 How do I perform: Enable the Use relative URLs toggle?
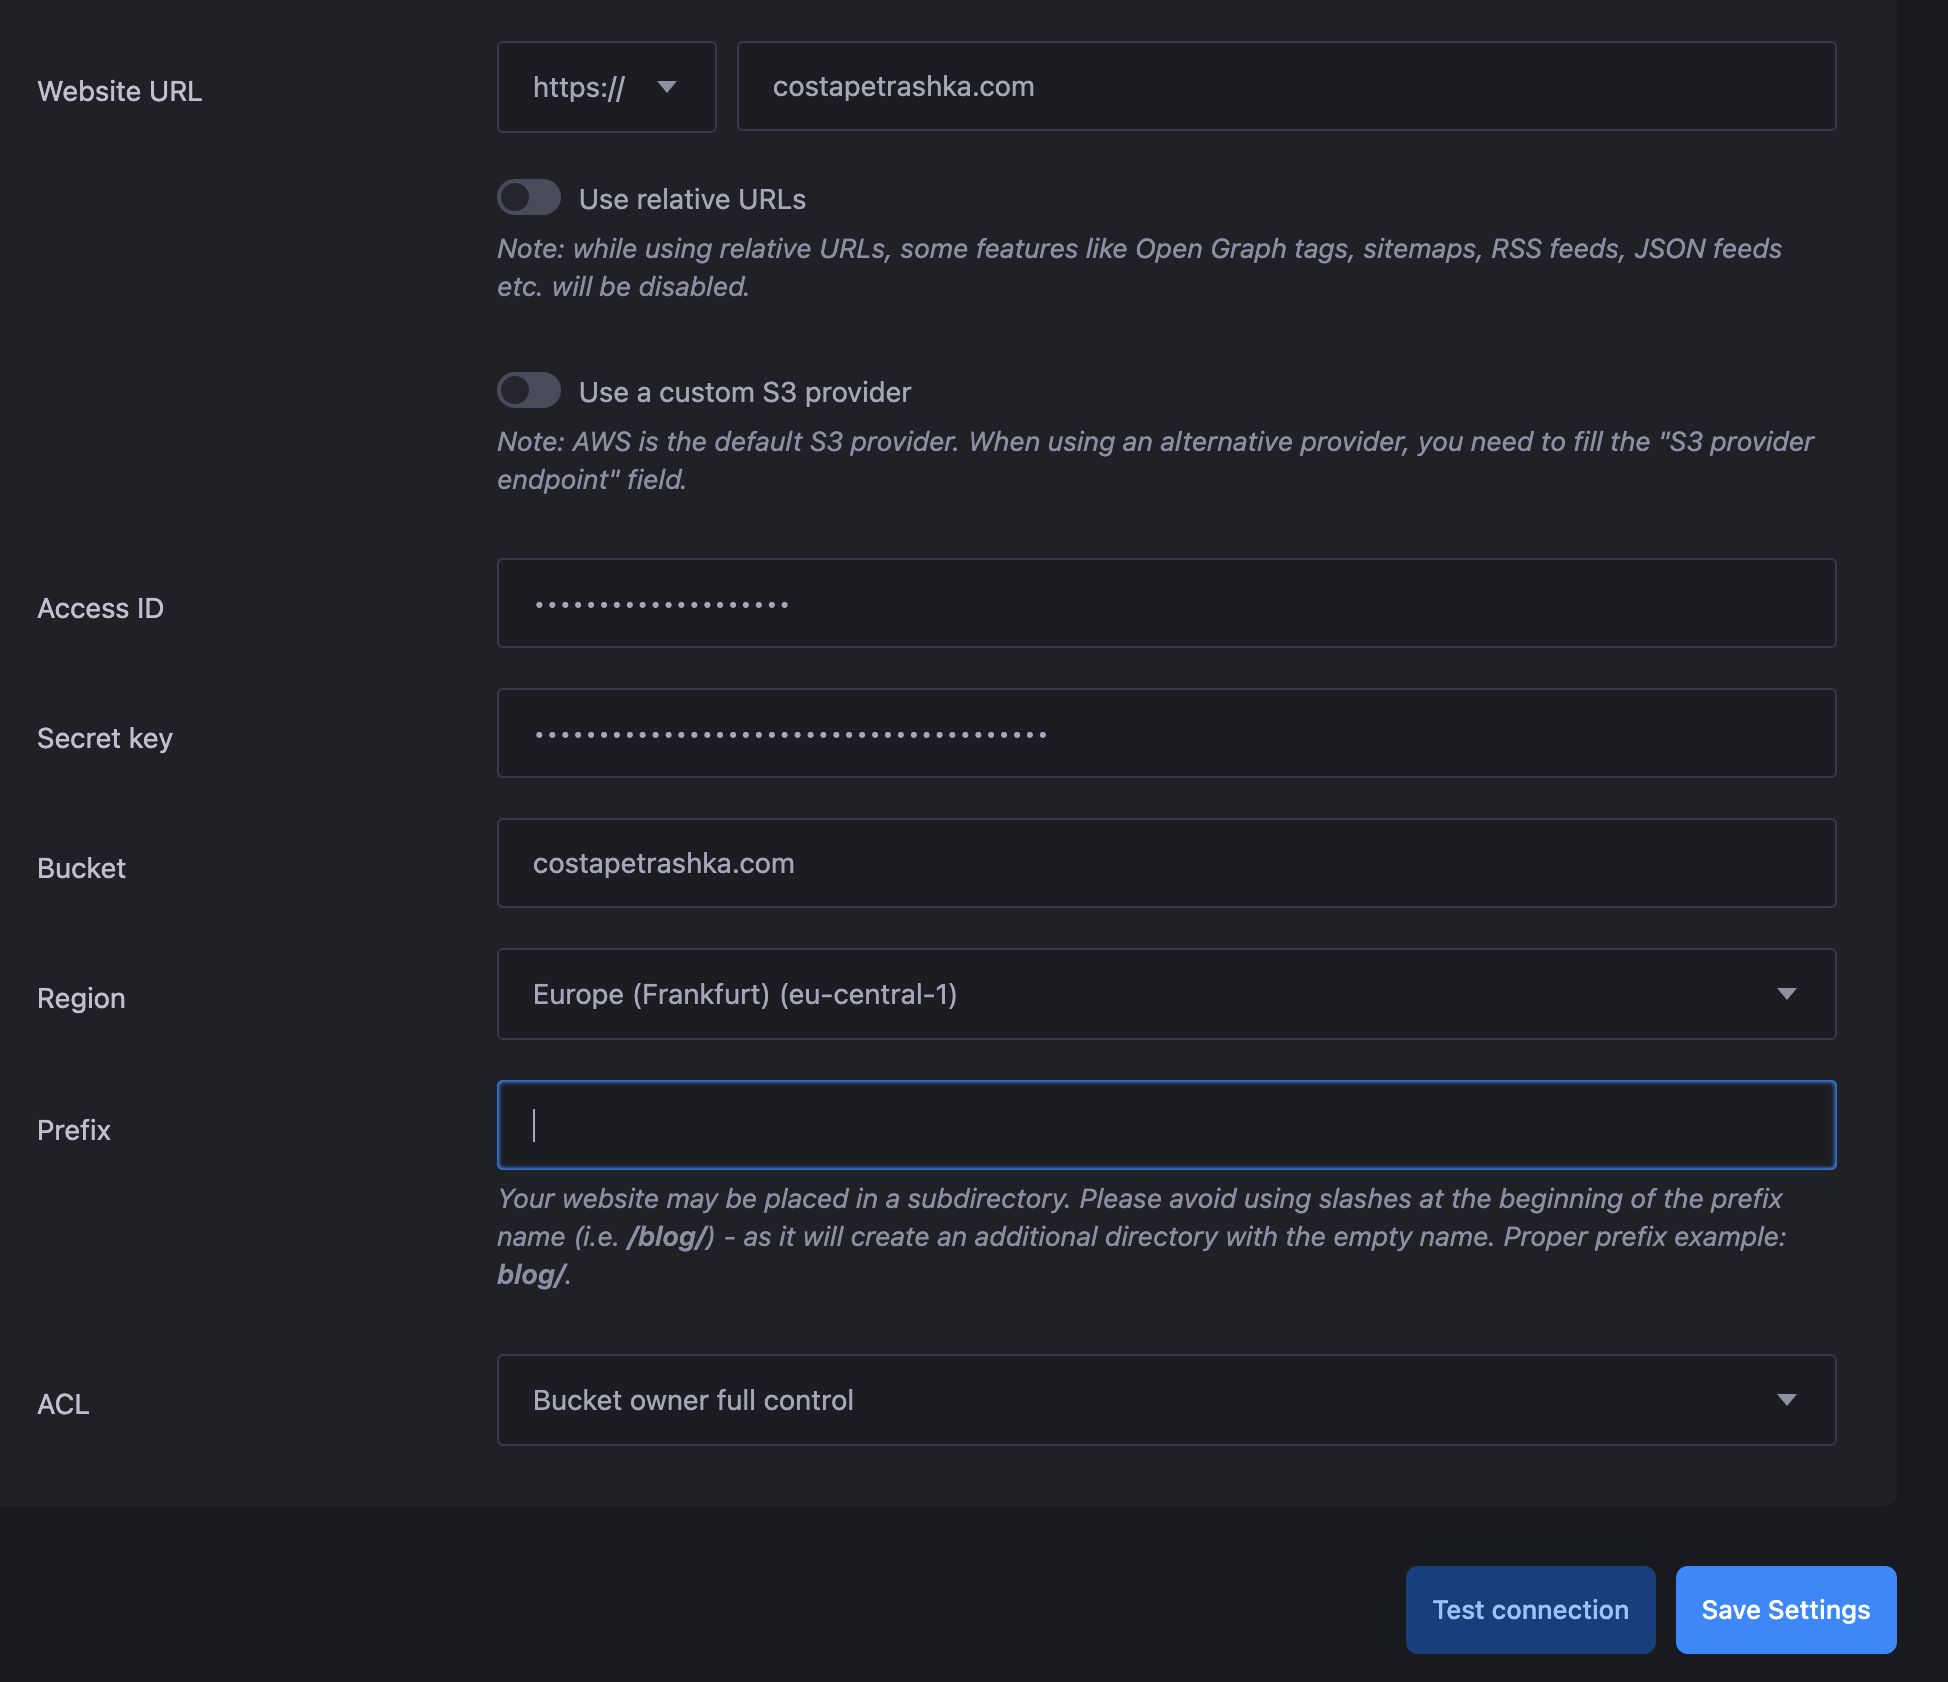(529, 198)
